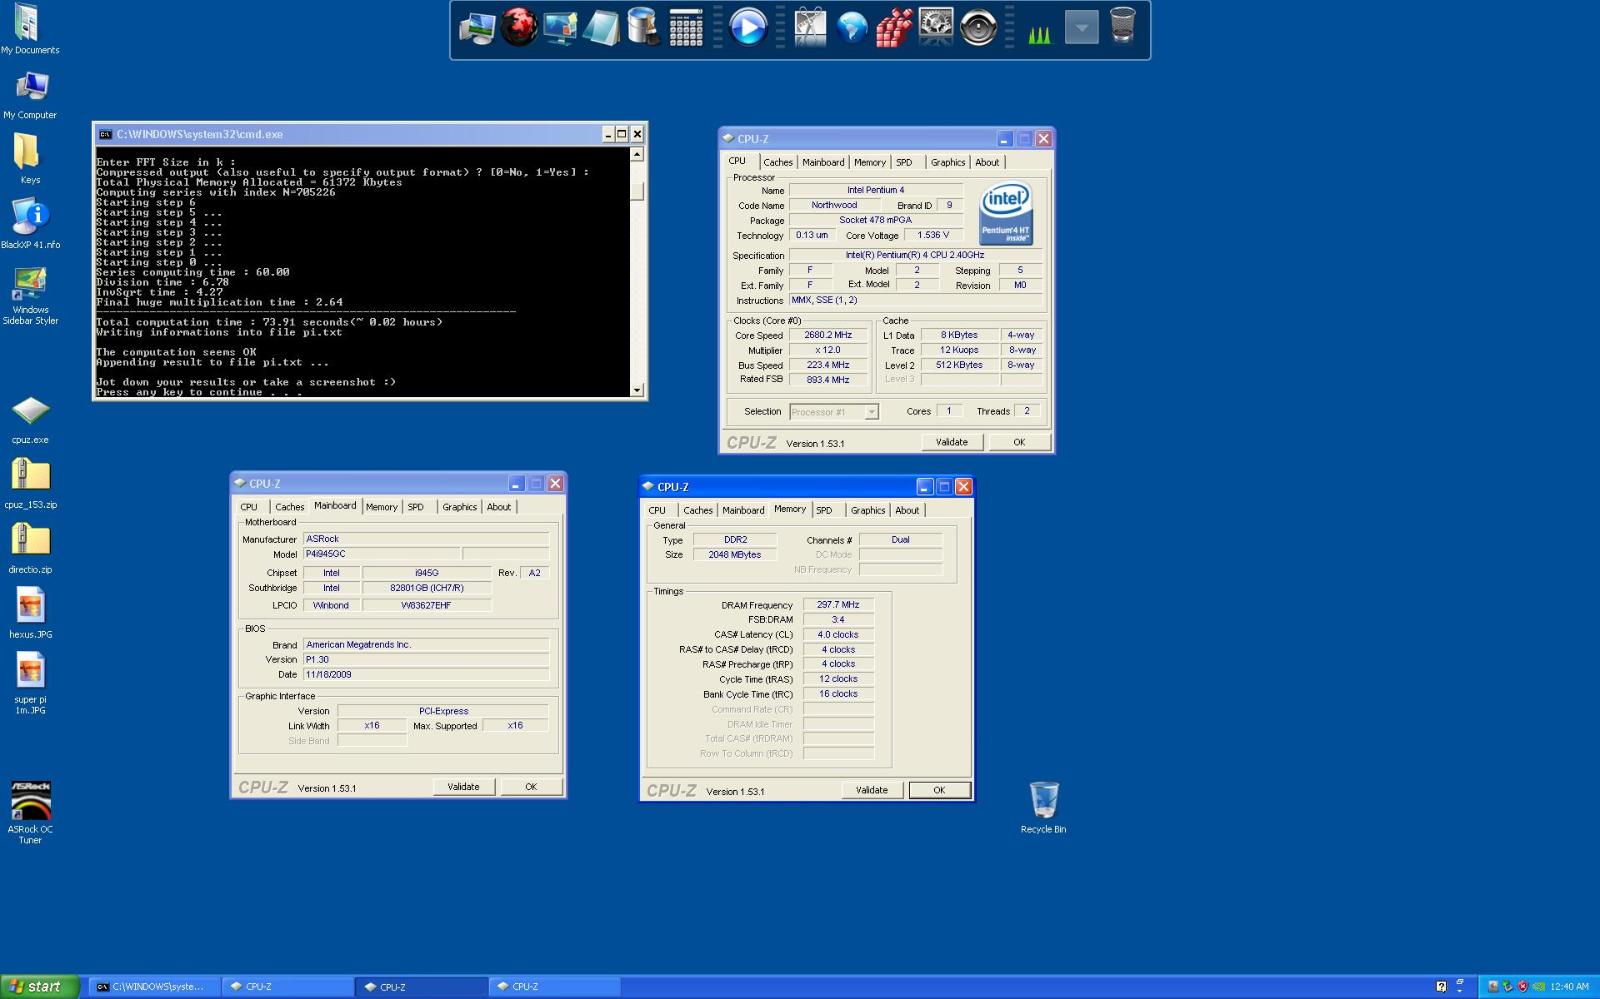Open super pi 1m.JPG image file
The width and height of the screenshot is (1600, 999).
[x=30, y=683]
